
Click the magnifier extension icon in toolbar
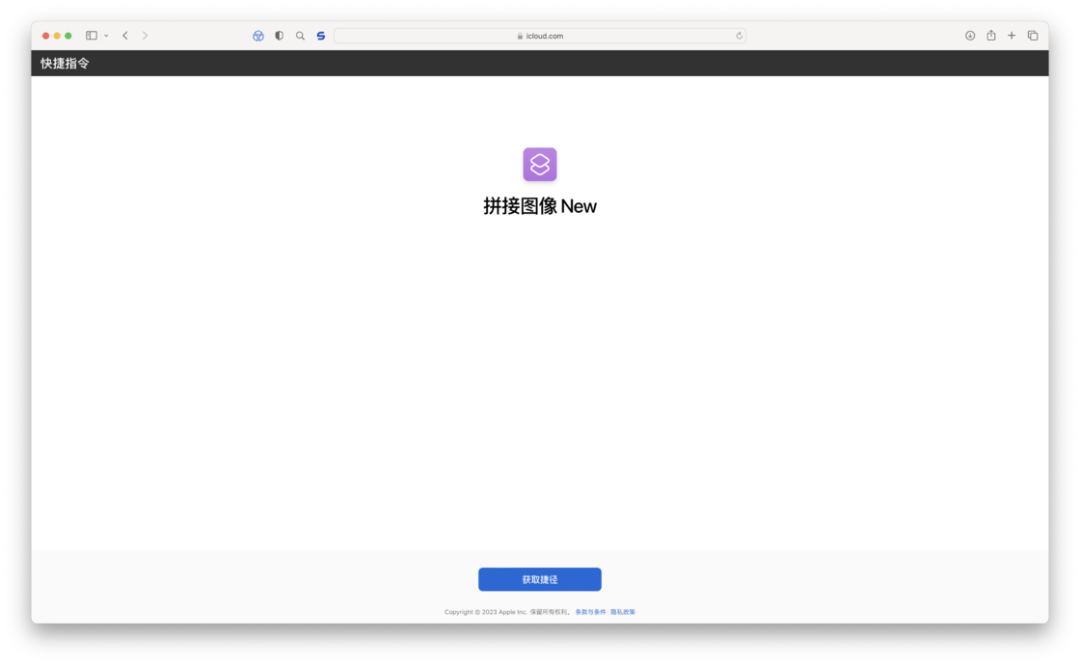pyautogui.click(x=300, y=35)
